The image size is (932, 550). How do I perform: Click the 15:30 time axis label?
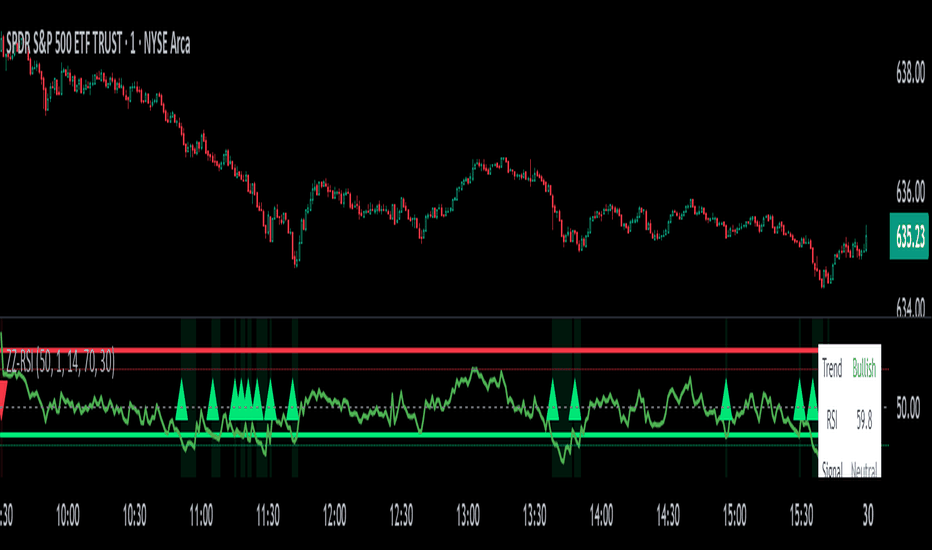coord(801,516)
